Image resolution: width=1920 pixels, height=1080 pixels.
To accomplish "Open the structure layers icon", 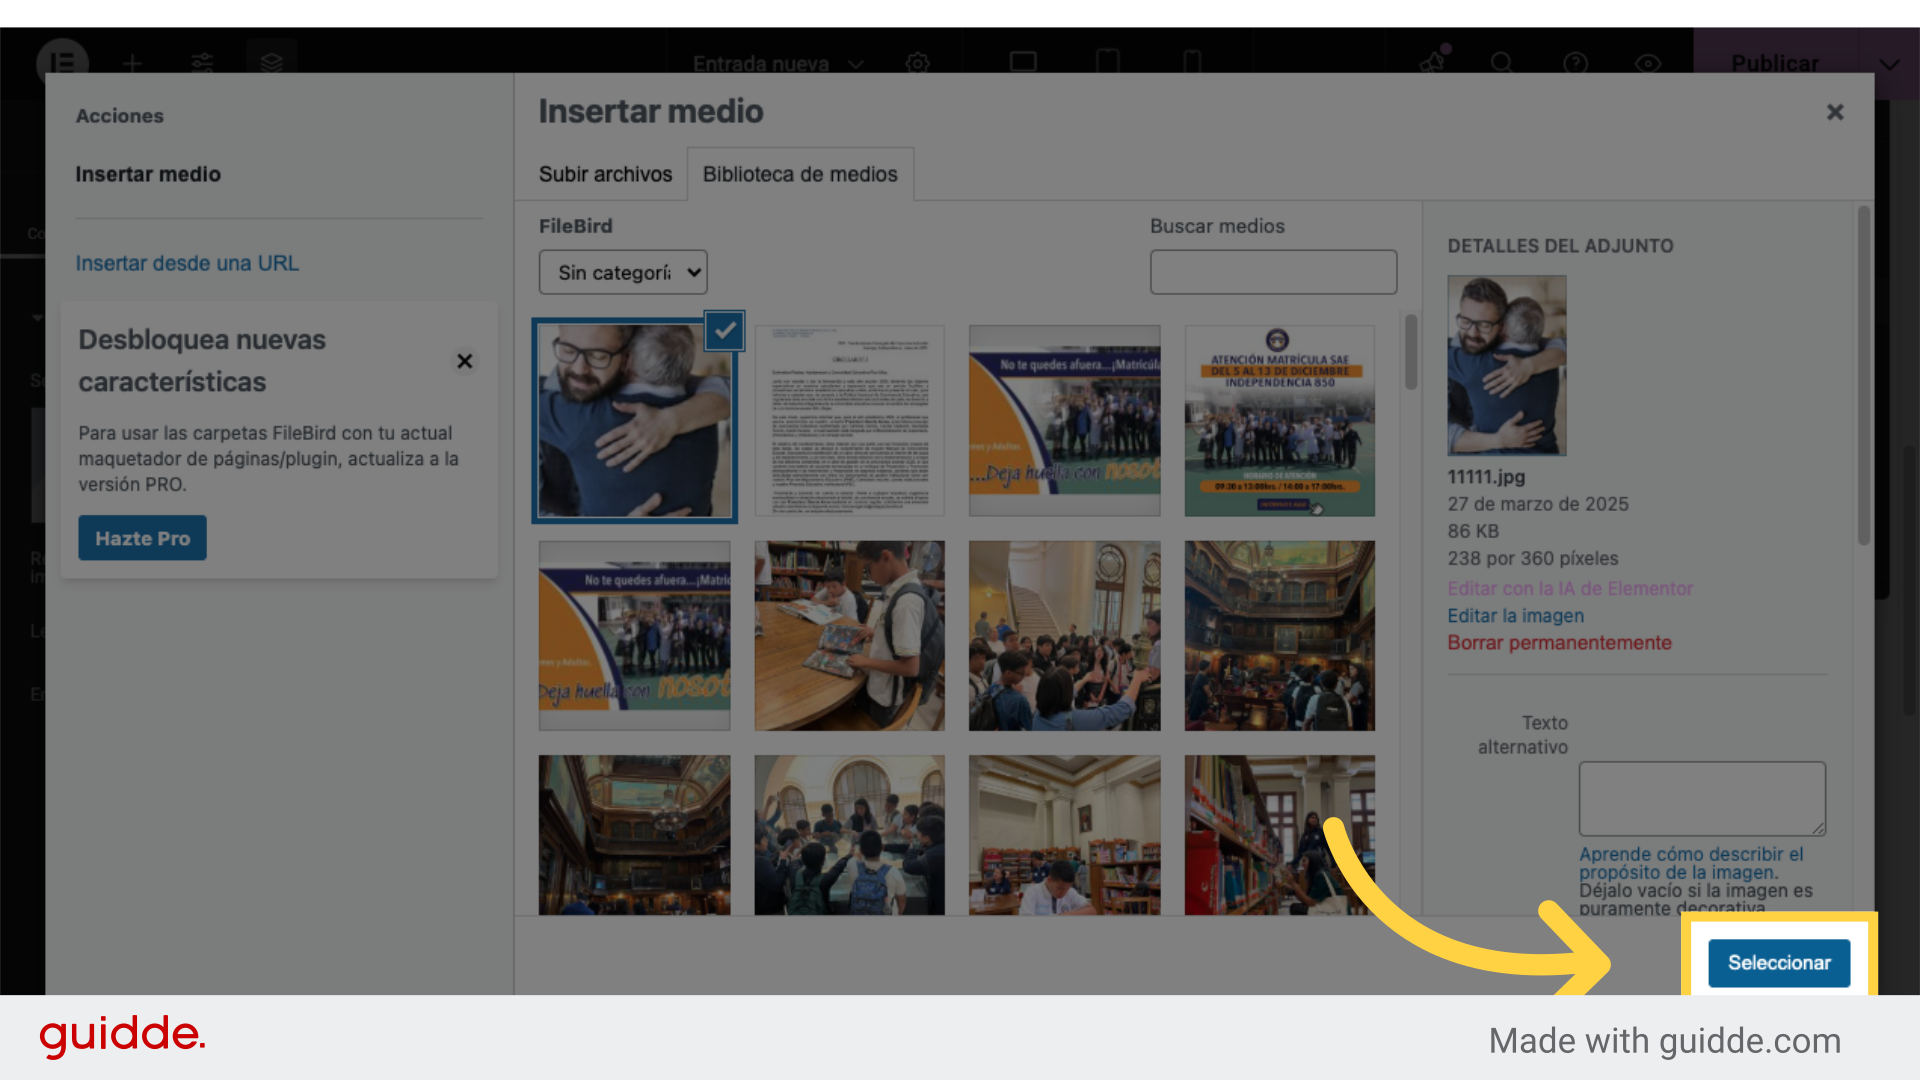I will (271, 63).
